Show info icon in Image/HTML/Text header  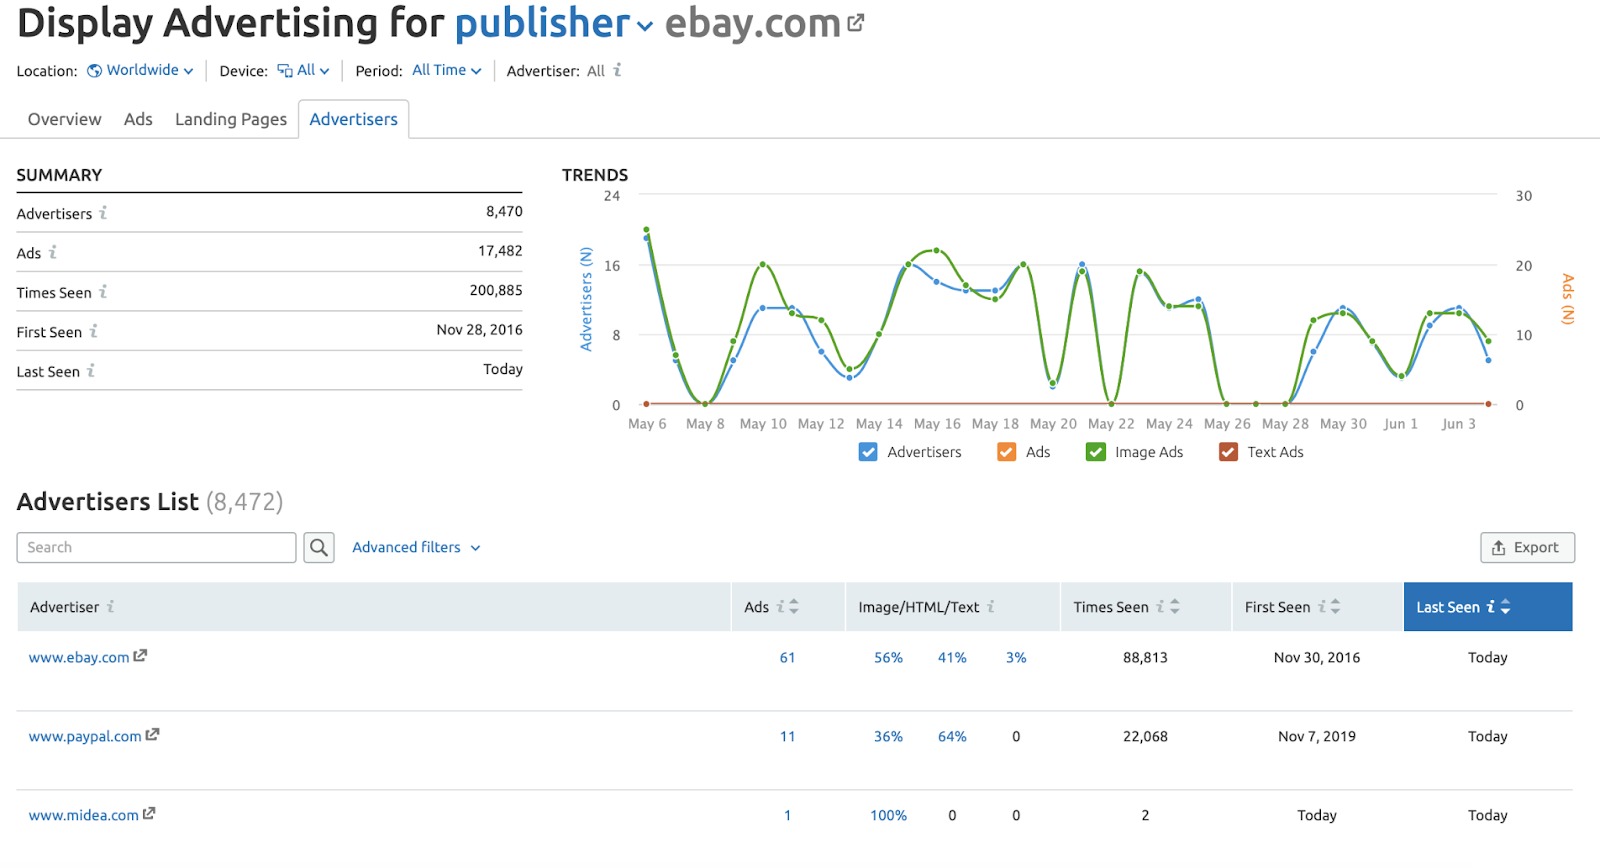click(991, 606)
